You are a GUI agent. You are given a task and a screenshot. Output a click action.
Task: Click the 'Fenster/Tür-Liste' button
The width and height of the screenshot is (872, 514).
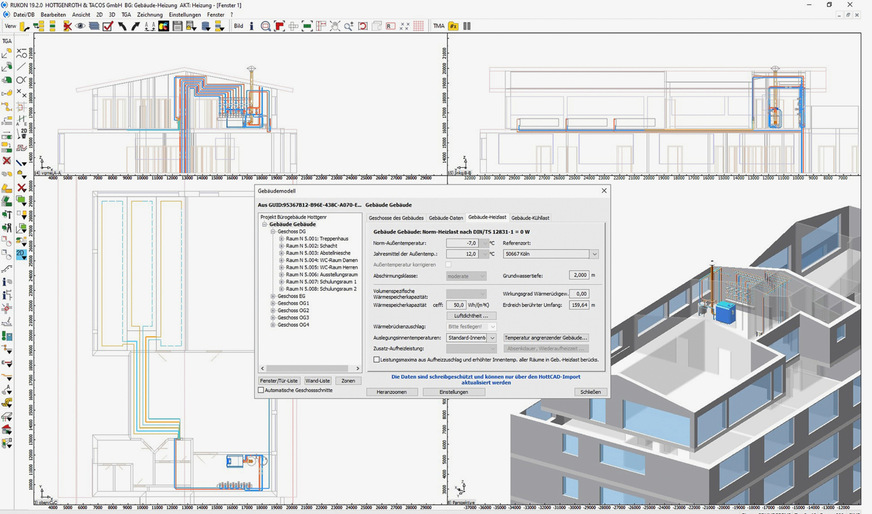point(279,381)
